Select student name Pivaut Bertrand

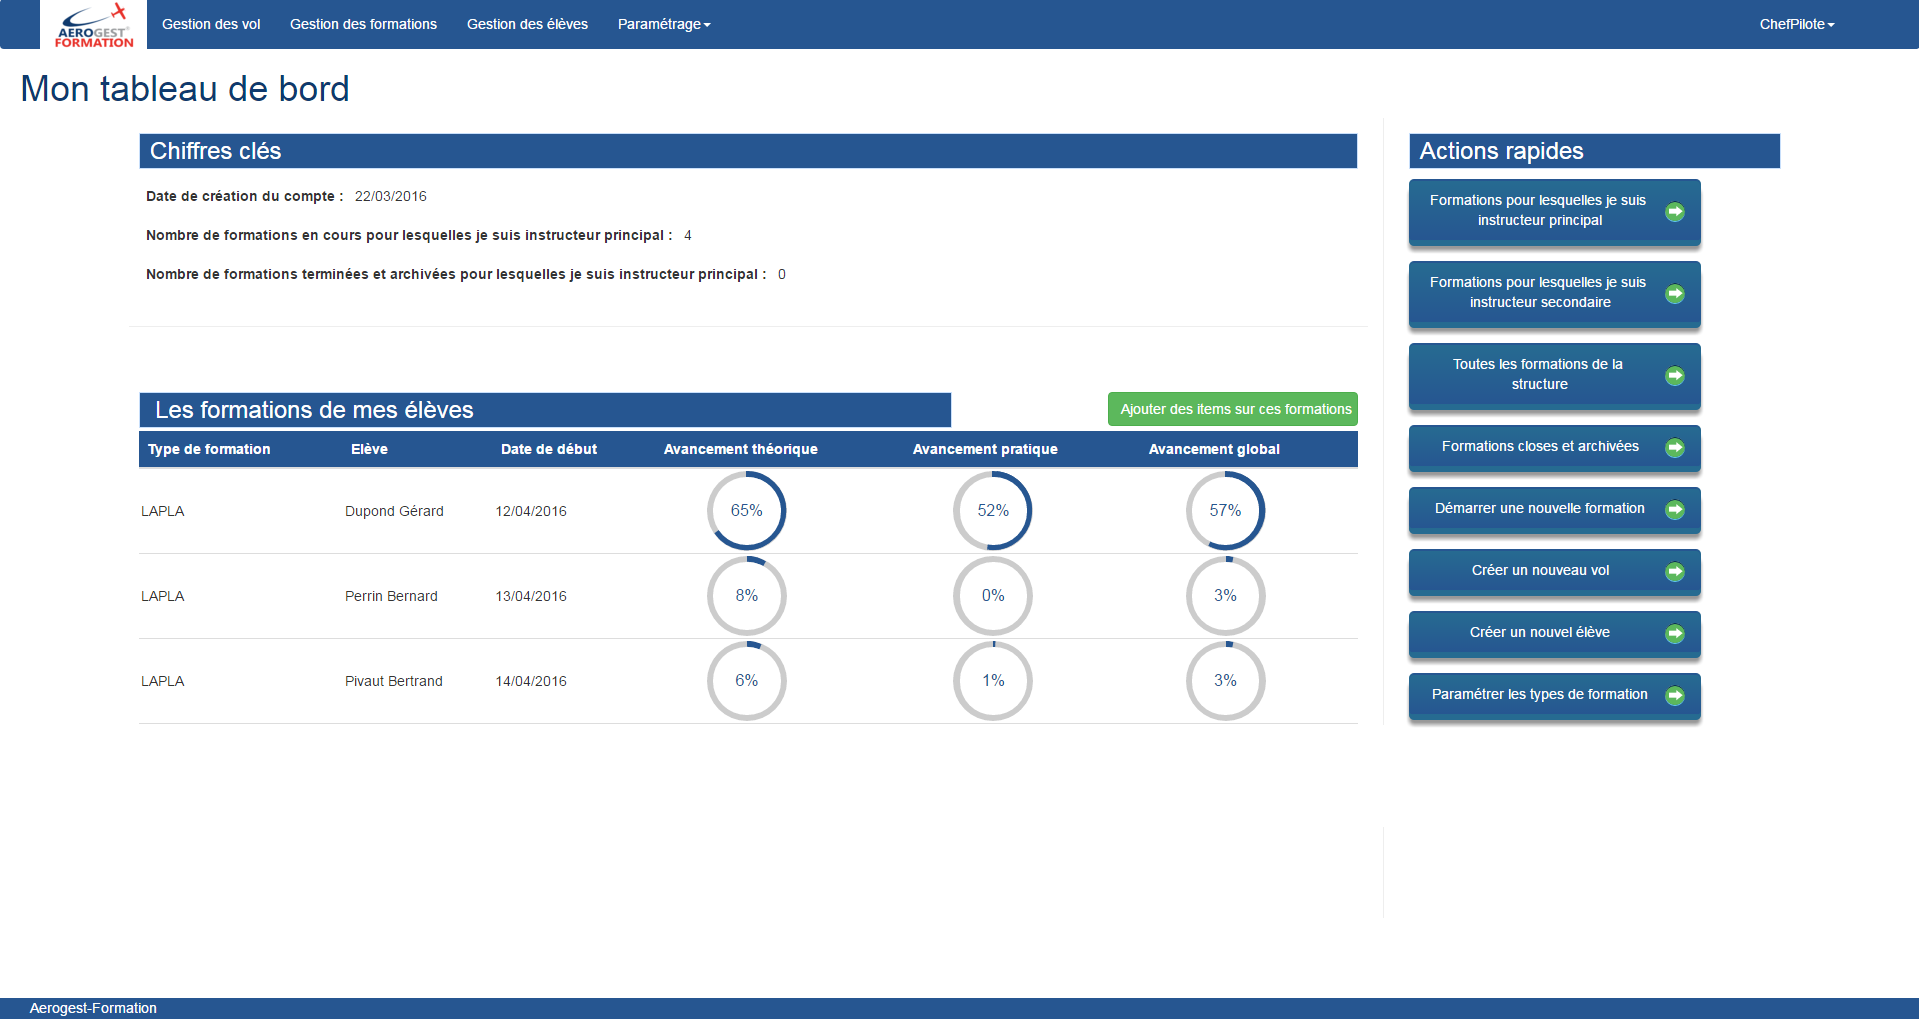pos(393,681)
